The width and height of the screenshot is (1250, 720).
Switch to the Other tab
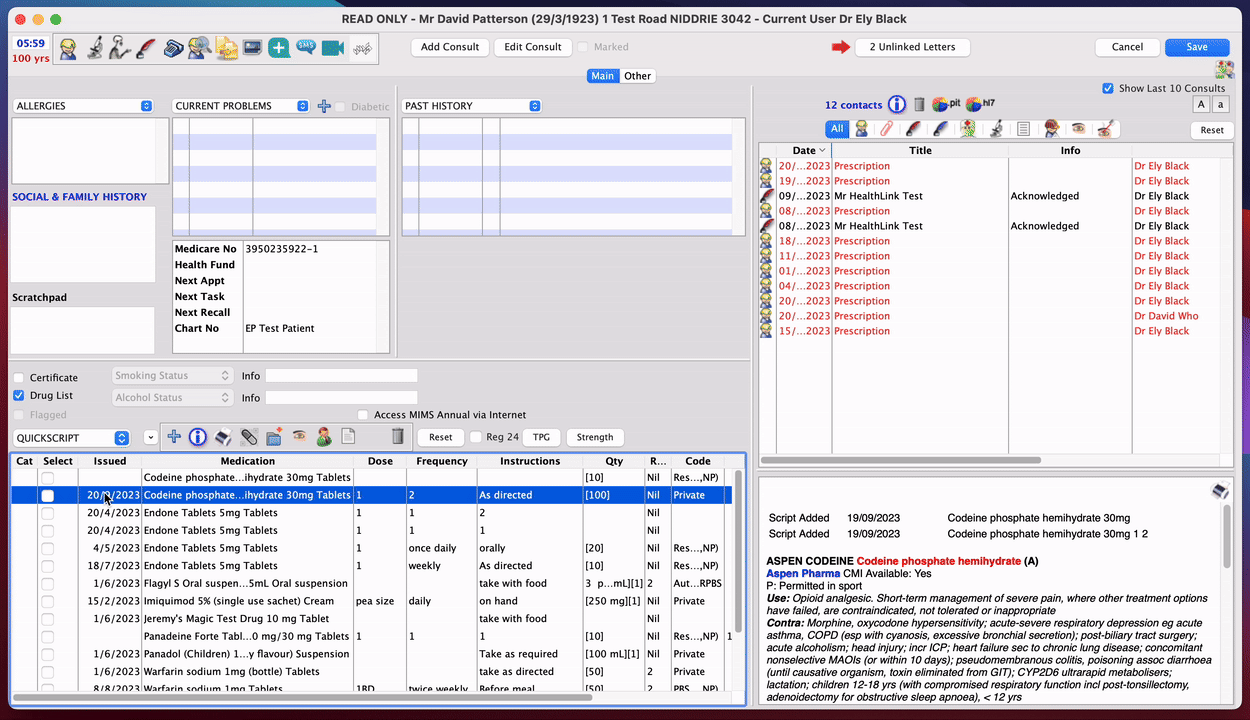[x=637, y=75]
